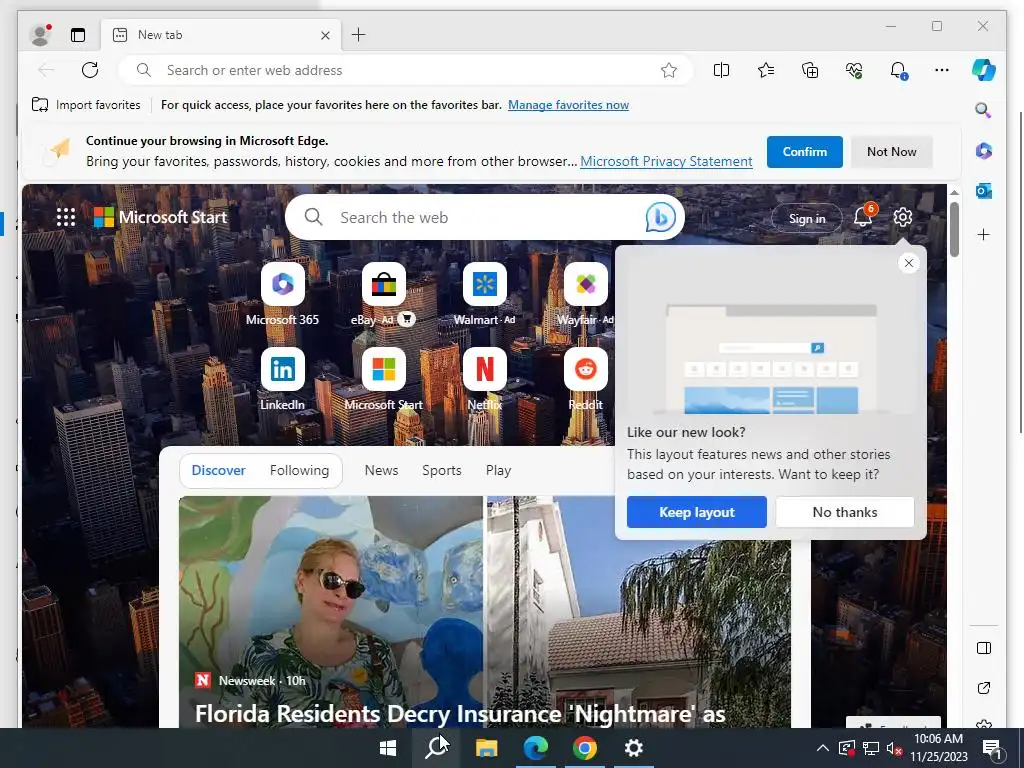Click No thanks button

tap(844, 512)
